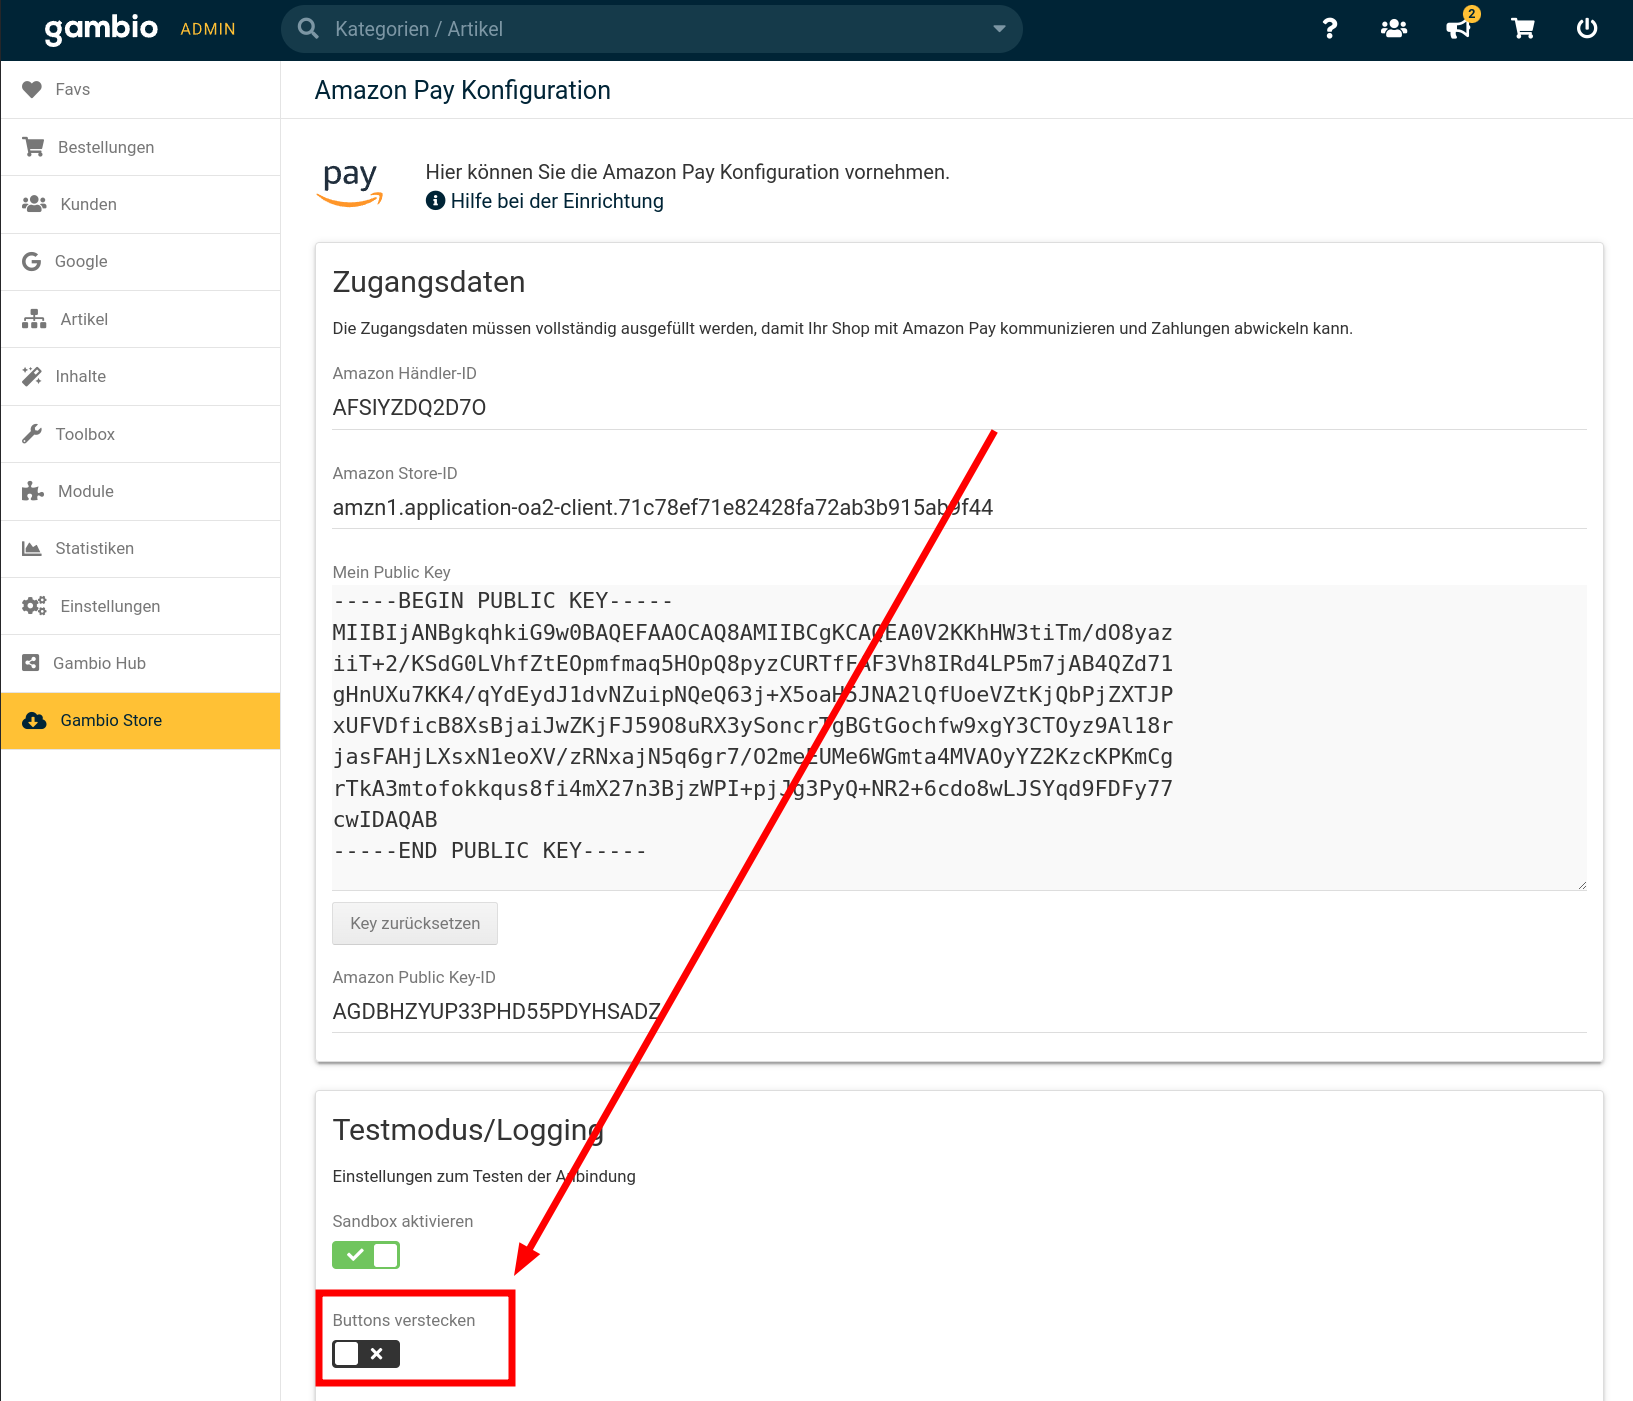
Task: Click the Amazon Händler-ID input field
Action: (958, 408)
